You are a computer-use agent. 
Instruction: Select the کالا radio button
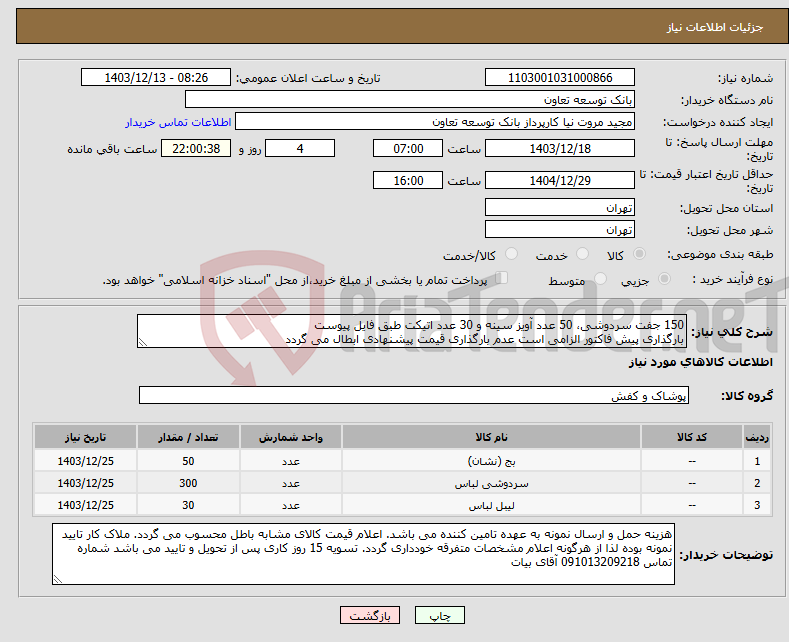click(639, 254)
